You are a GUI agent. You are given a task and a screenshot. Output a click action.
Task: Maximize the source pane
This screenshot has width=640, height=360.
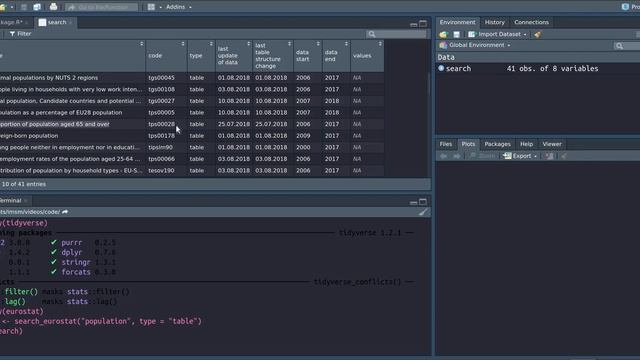coord(423,24)
